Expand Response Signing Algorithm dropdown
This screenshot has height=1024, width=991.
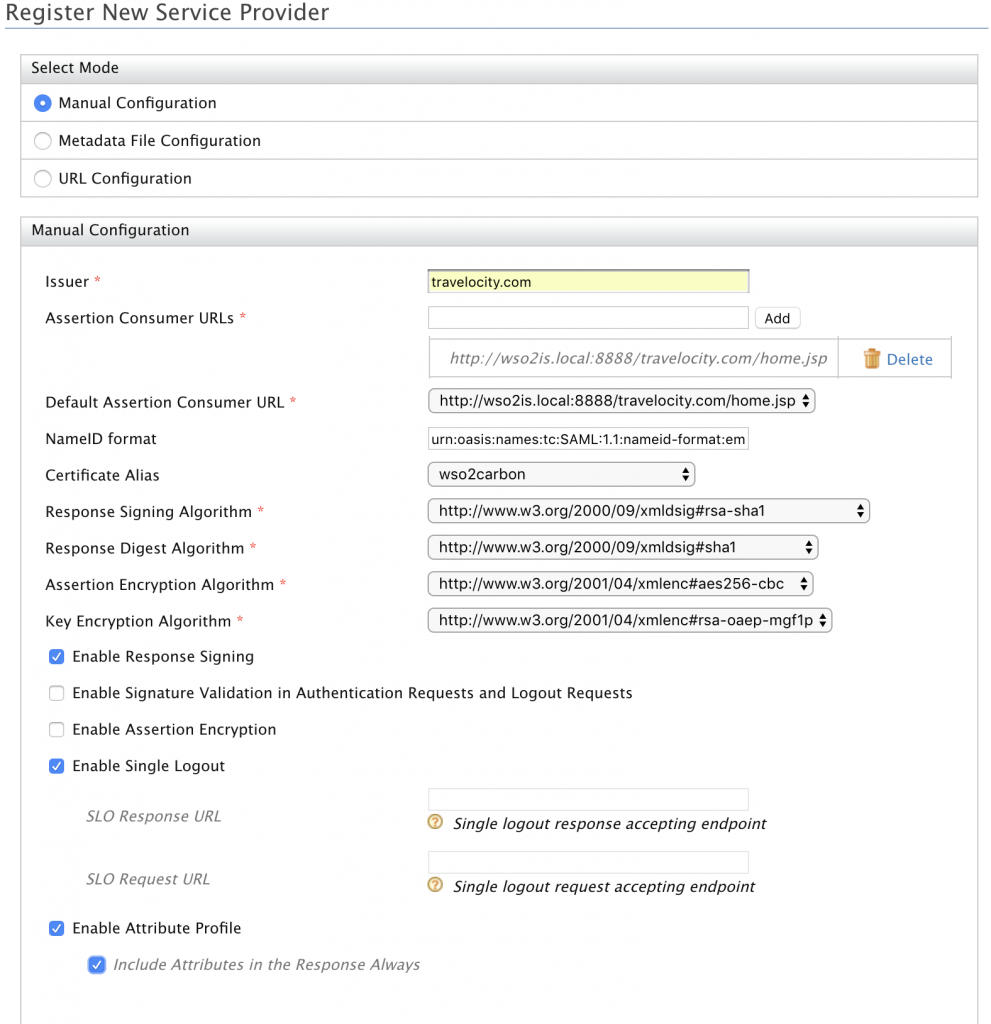coord(648,511)
